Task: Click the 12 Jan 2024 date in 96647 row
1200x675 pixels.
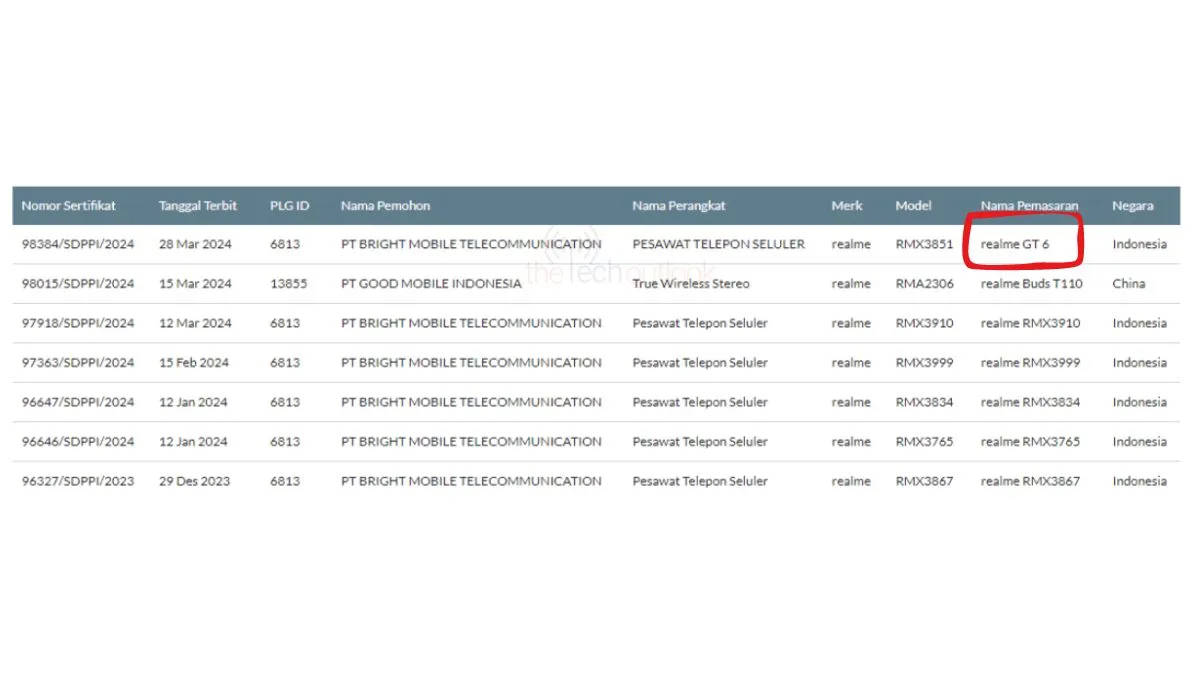Action: 193,402
